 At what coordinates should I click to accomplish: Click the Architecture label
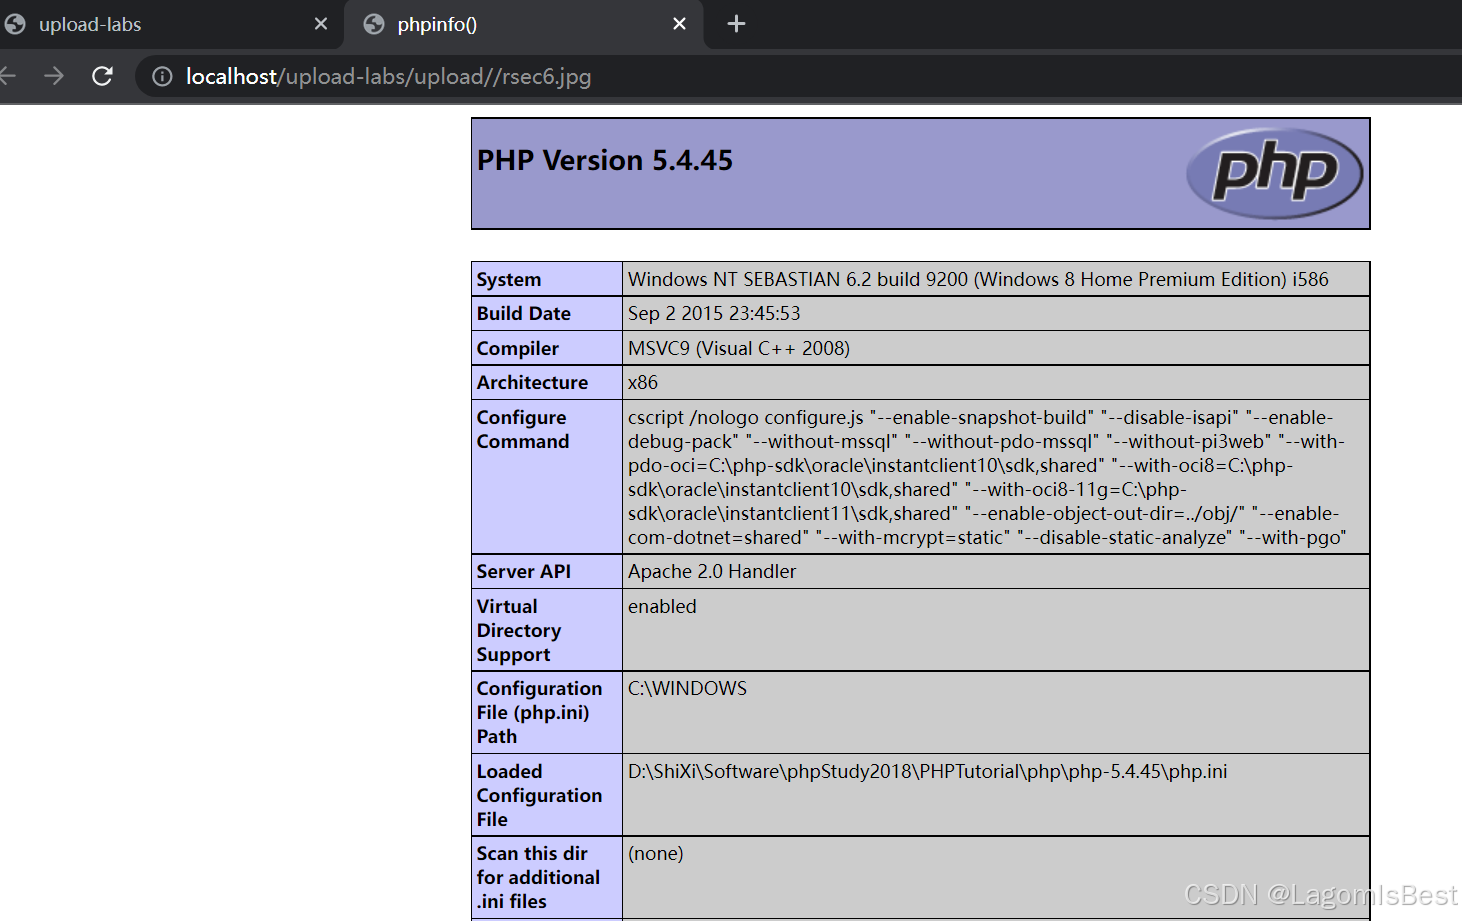click(x=533, y=382)
